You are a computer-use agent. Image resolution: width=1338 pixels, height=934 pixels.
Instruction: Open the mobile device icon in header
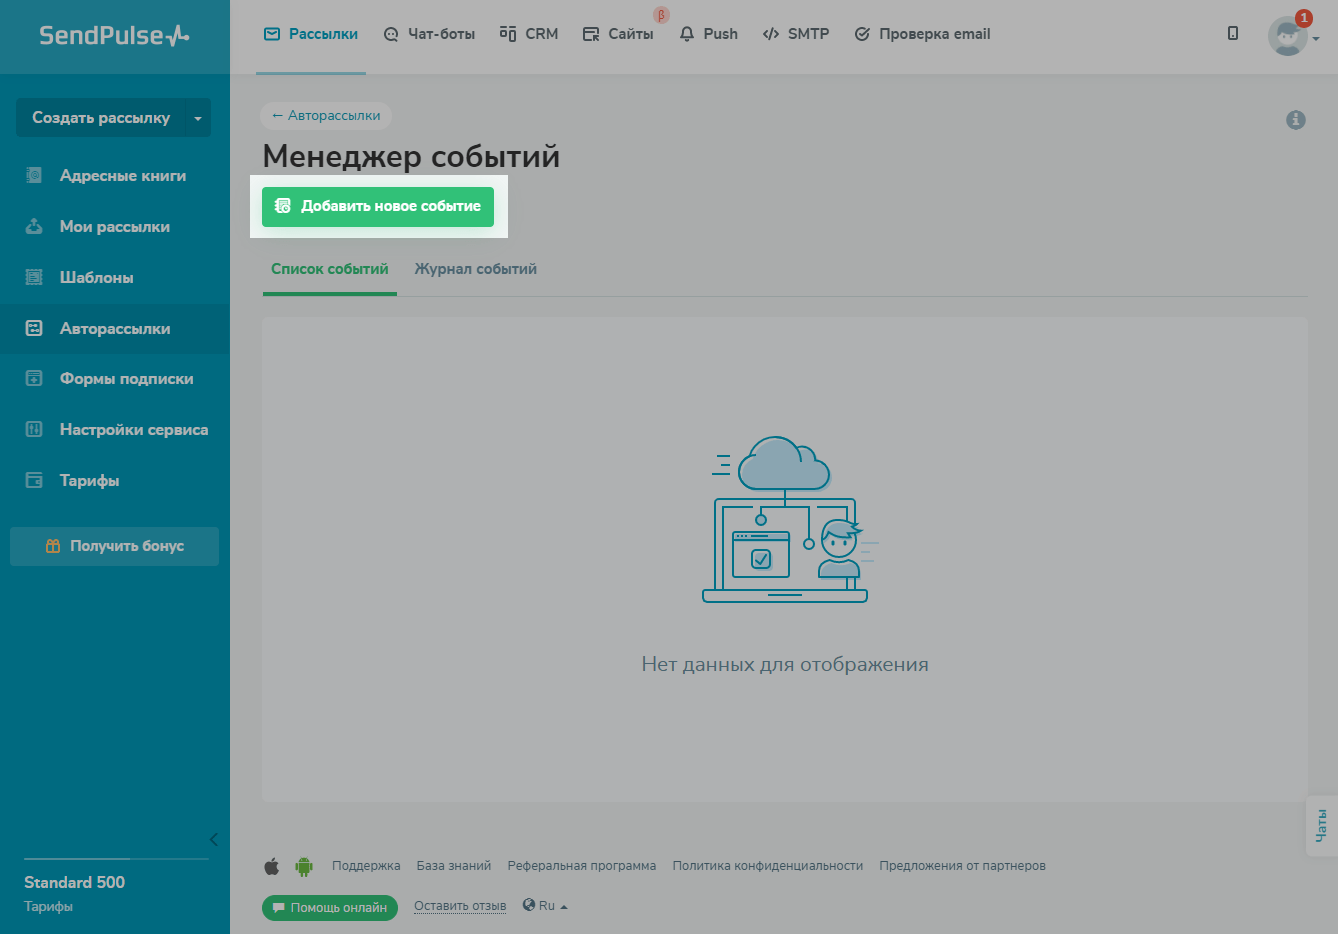click(x=1232, y=34)
